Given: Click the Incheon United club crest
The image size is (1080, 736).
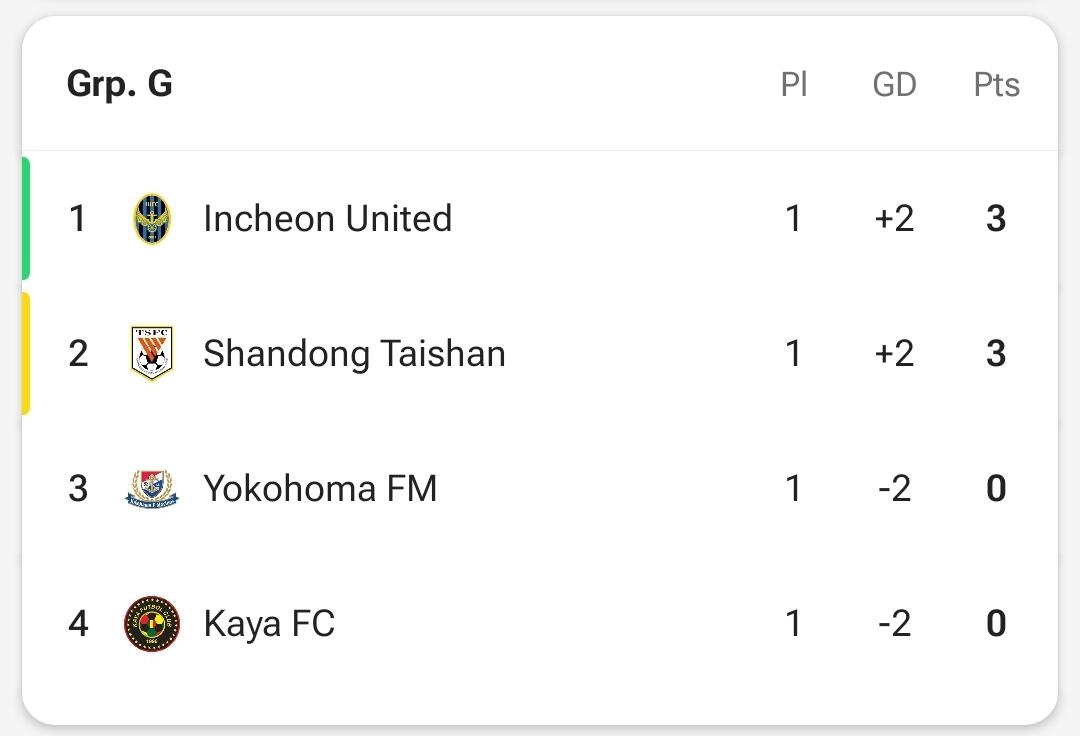Looking at the screenshot, I should click(152, 219).
